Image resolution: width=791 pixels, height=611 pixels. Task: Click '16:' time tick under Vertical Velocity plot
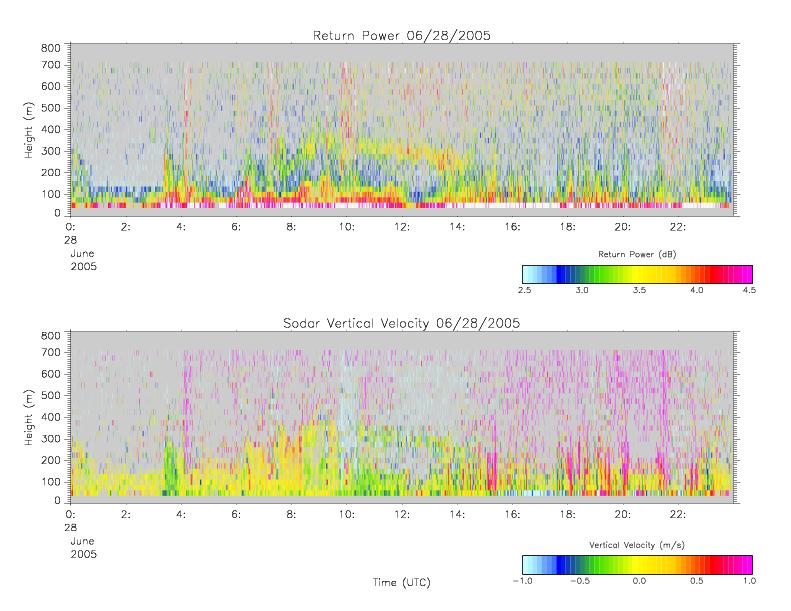(x=513, y=515)
